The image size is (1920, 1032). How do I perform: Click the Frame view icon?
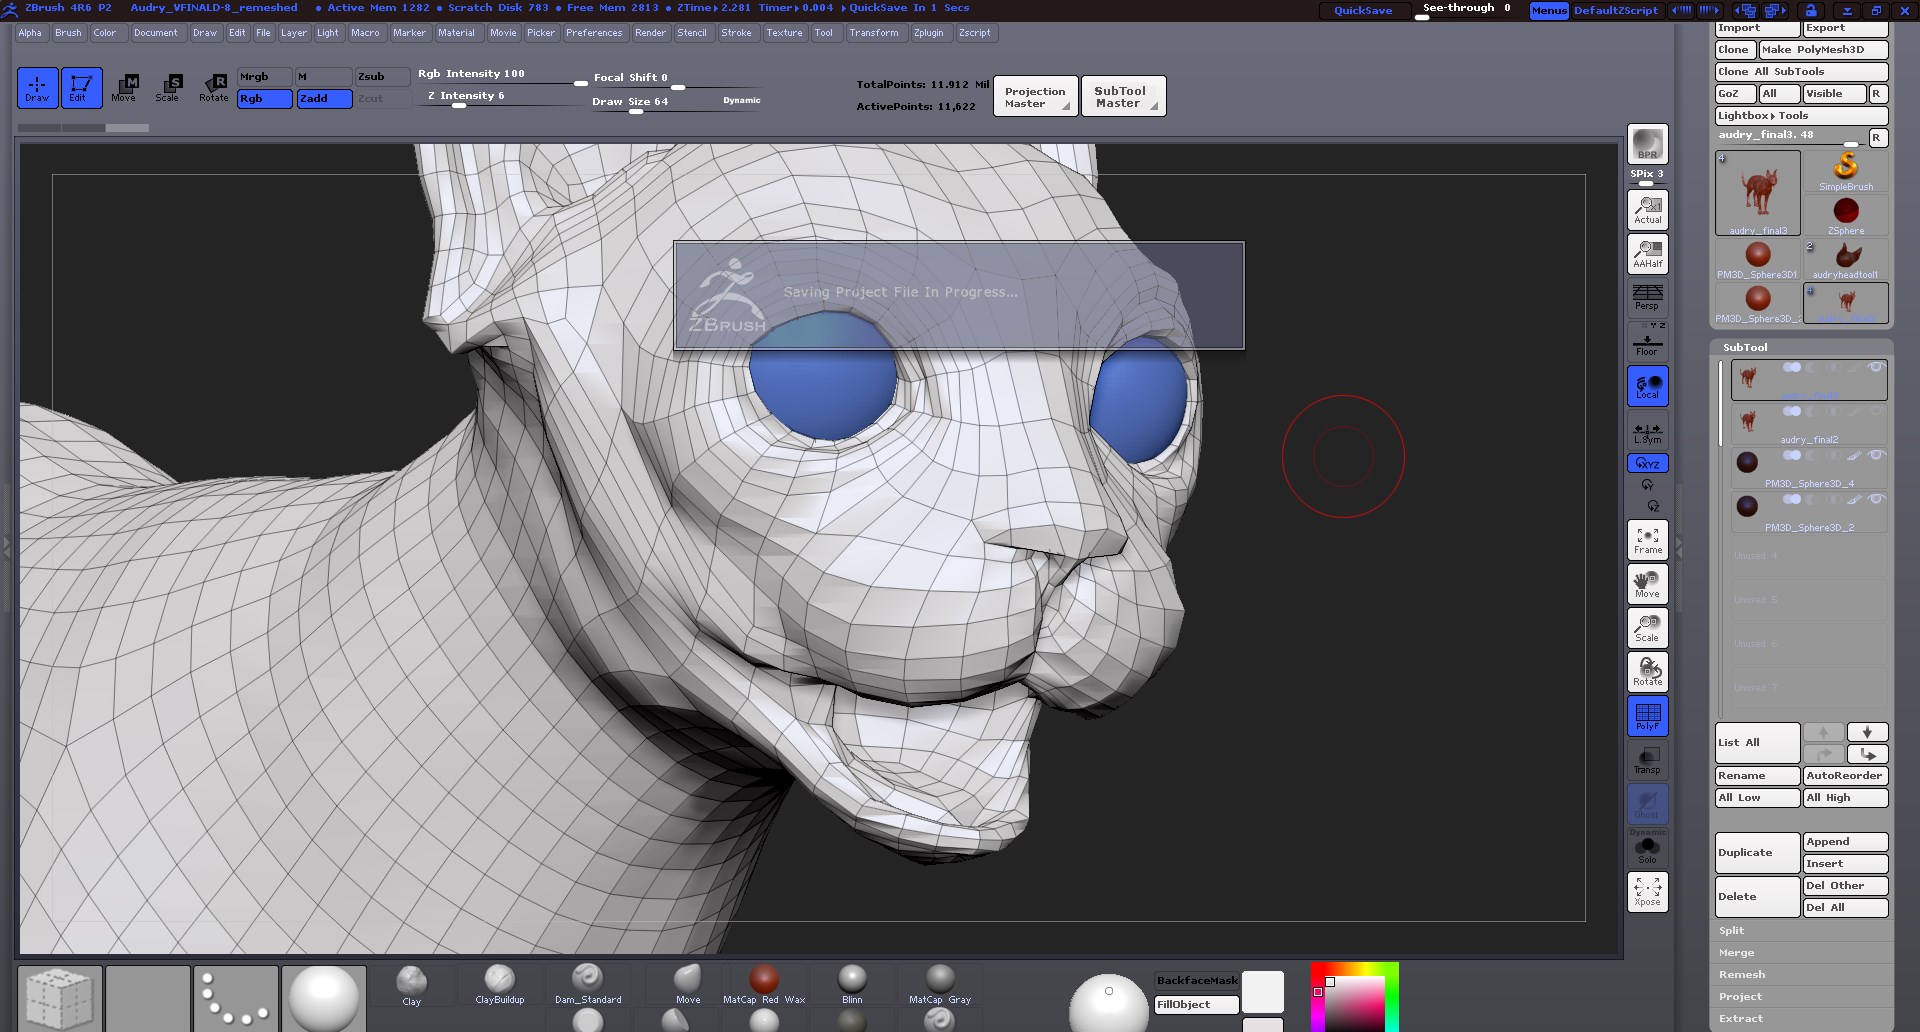point(1647,540)
